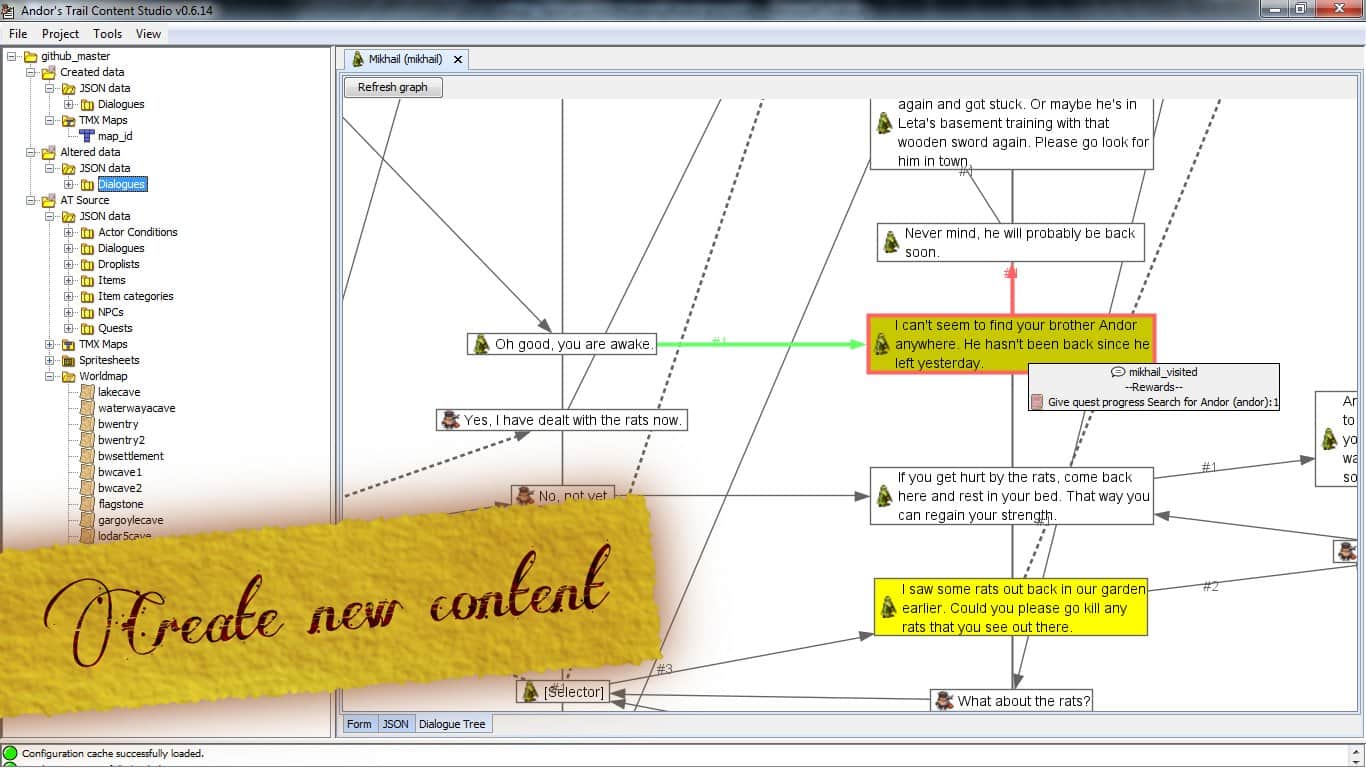
Task: Click the Actor Conditions folder icon
Action: click(87, 232)
